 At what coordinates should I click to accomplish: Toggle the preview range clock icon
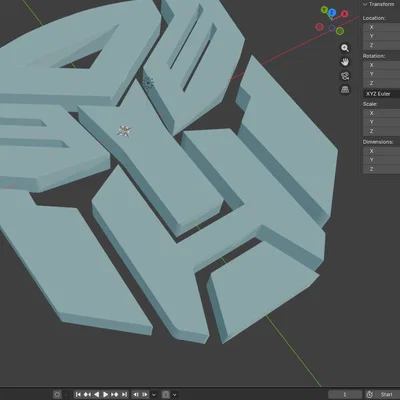pyautogui.click(x=369, y=394)
